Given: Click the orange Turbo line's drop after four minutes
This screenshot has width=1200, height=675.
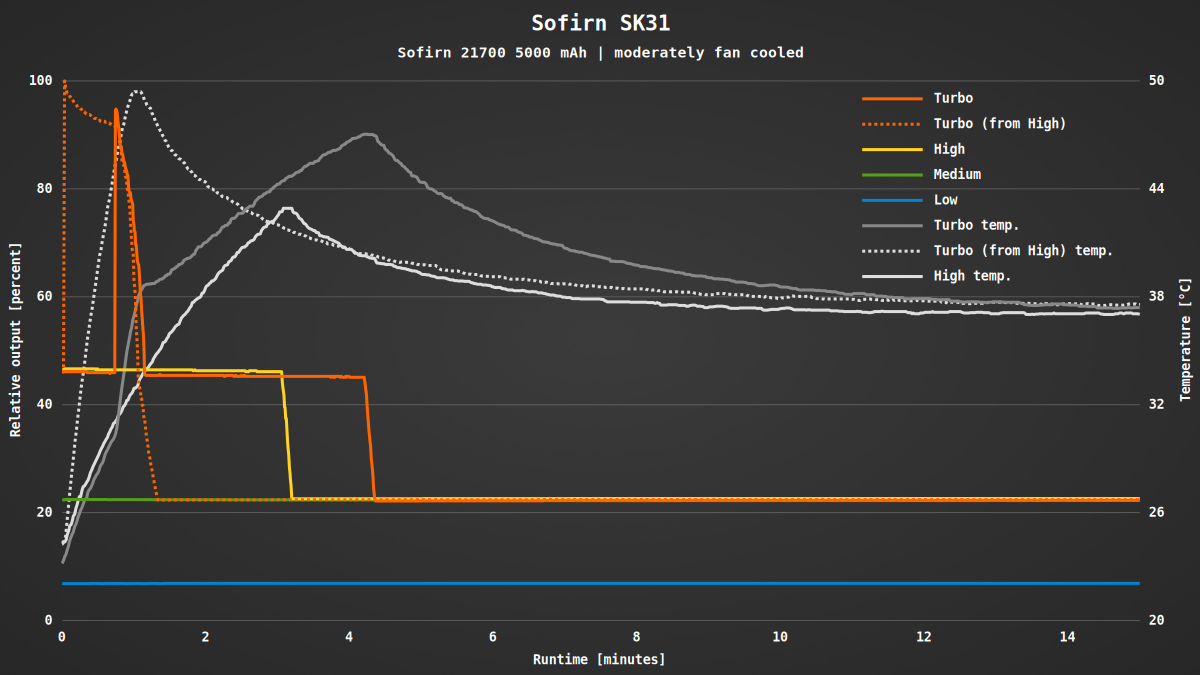Looking at the screenshot, I should click(x=369, y=438).
